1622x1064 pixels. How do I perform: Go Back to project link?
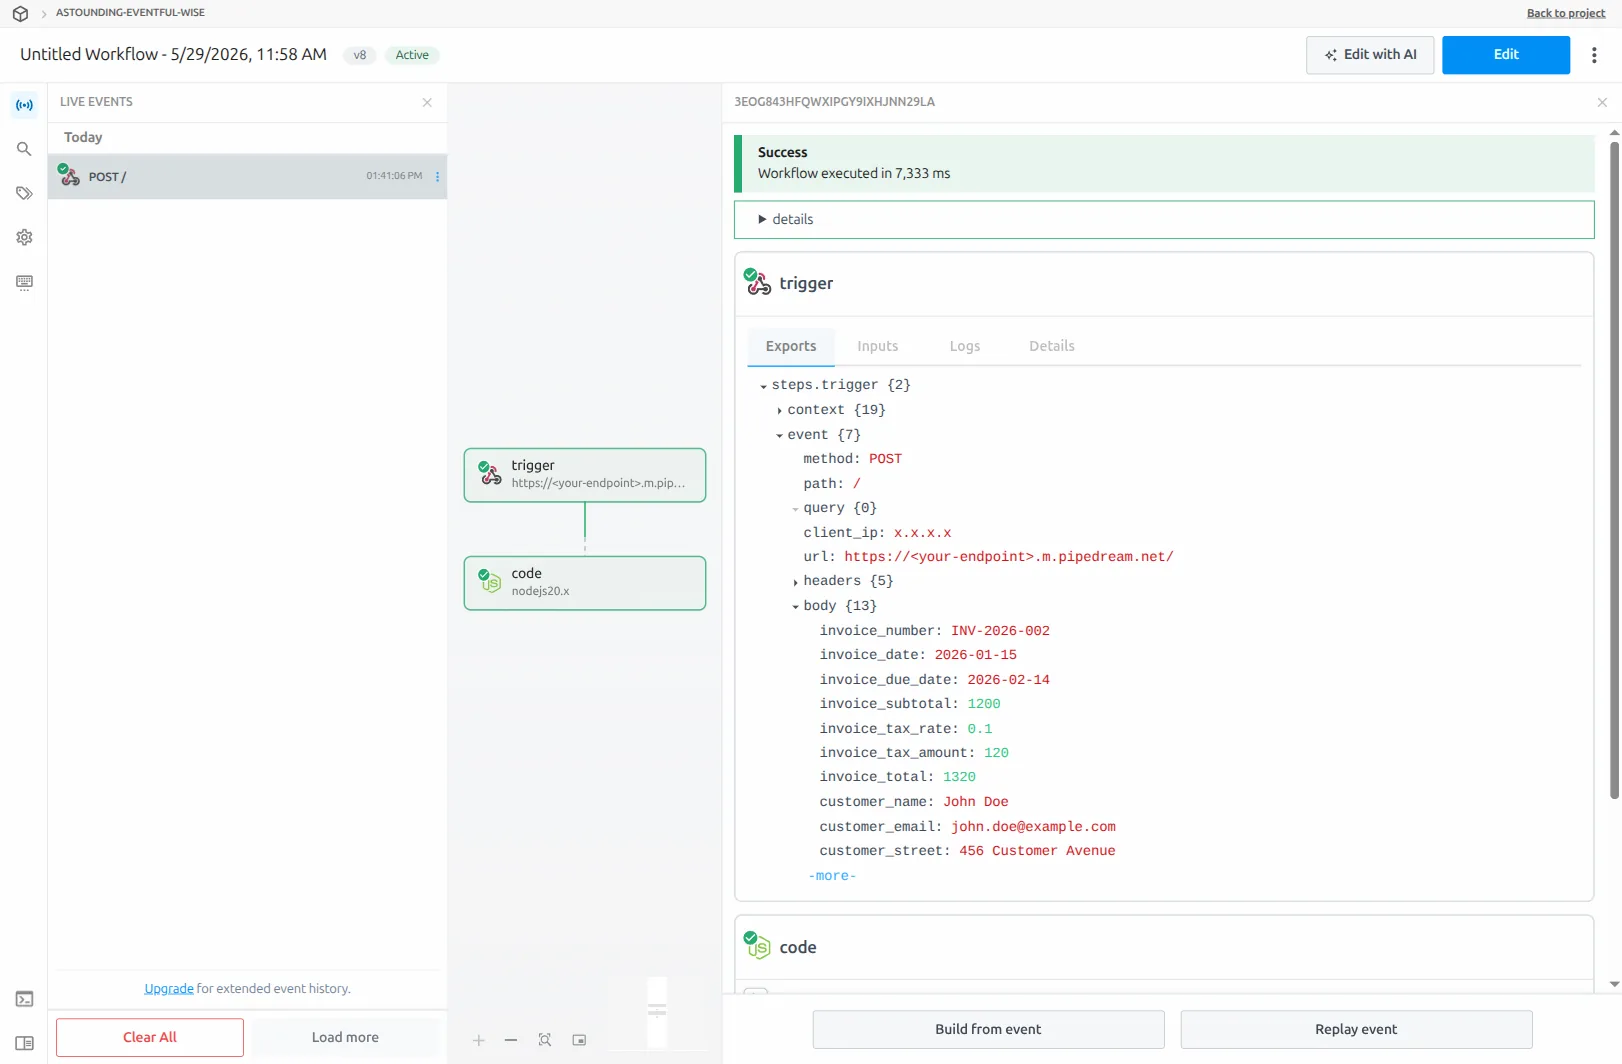(1565, 13)
